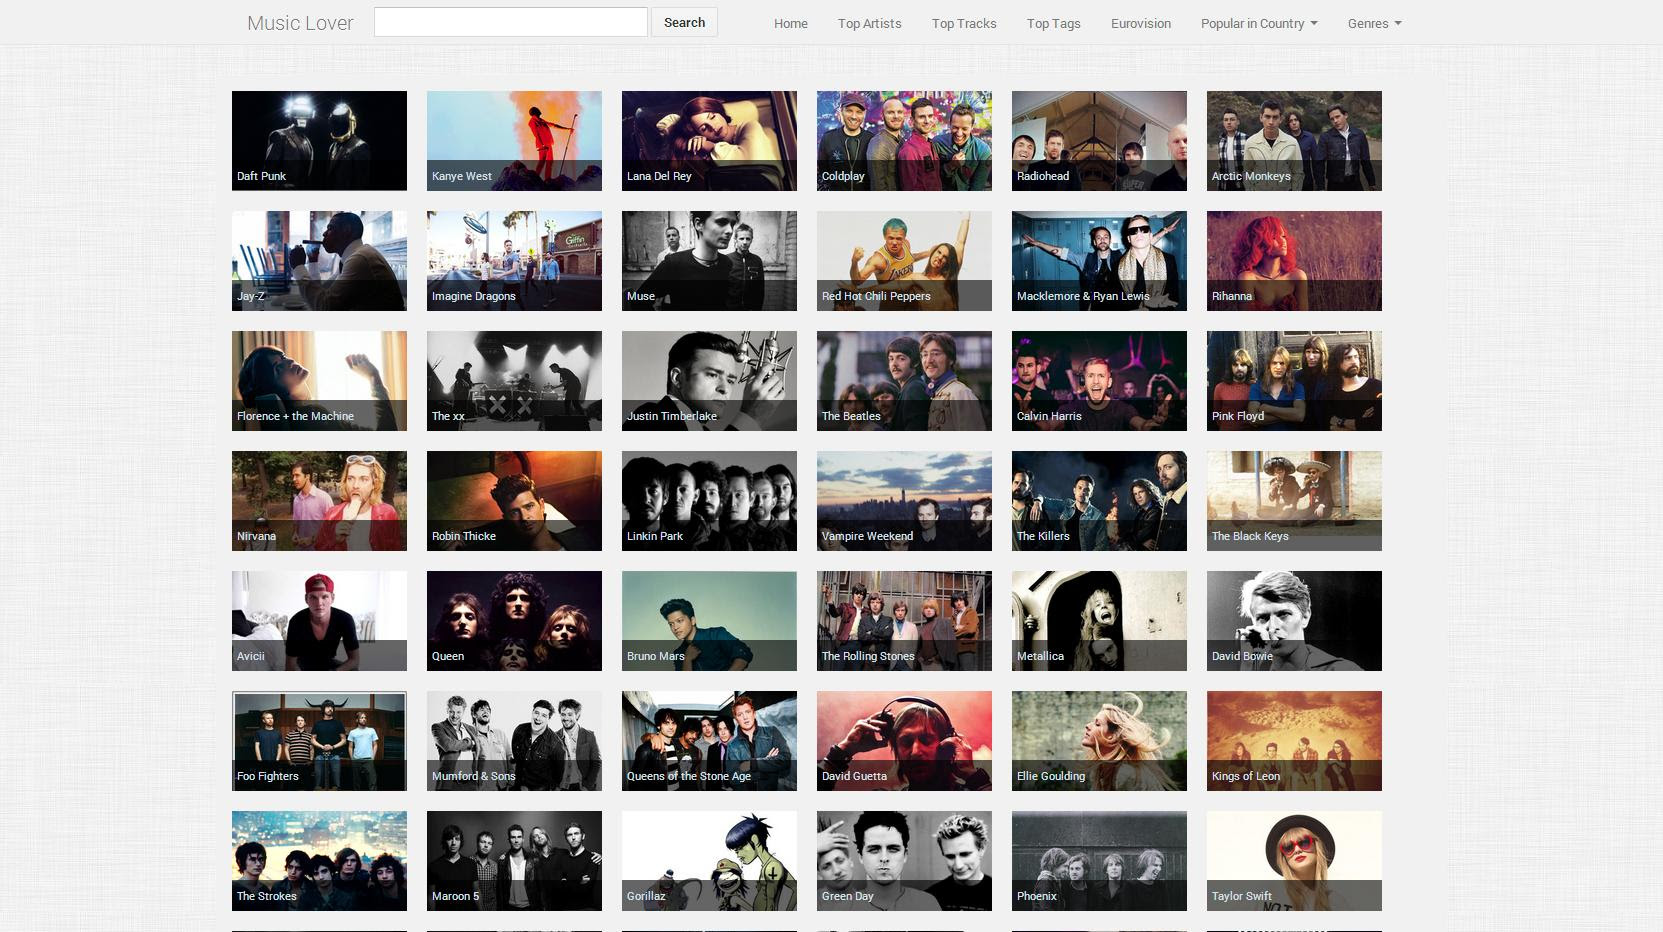Open Florence + the Machine tile

point(319,381)
